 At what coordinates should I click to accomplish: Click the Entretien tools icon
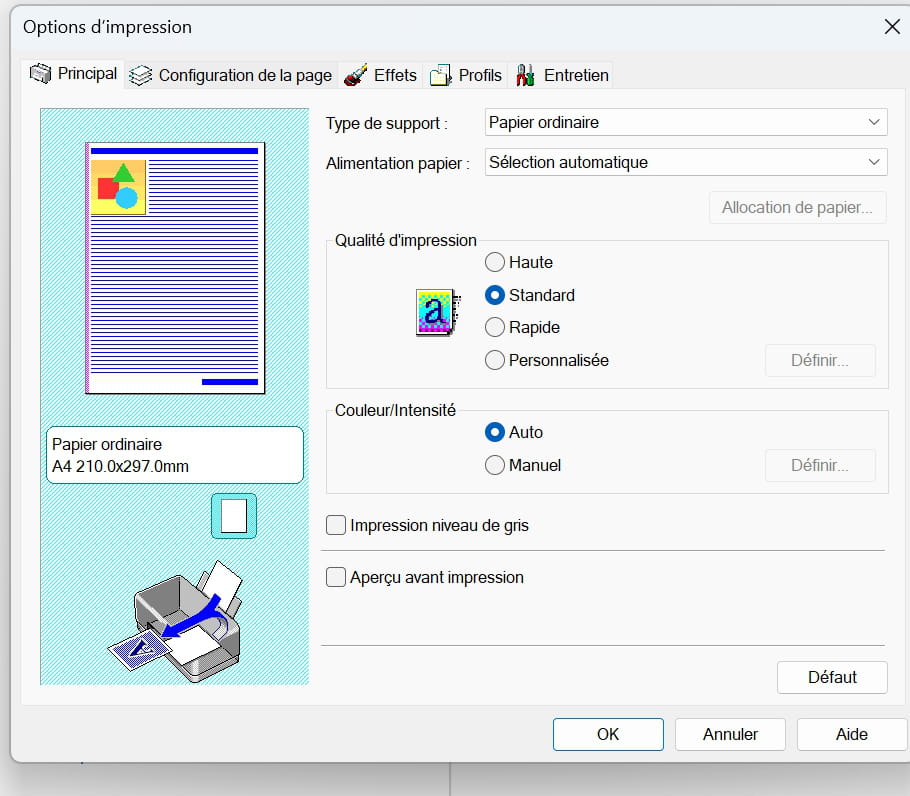[x=524, y=75]
